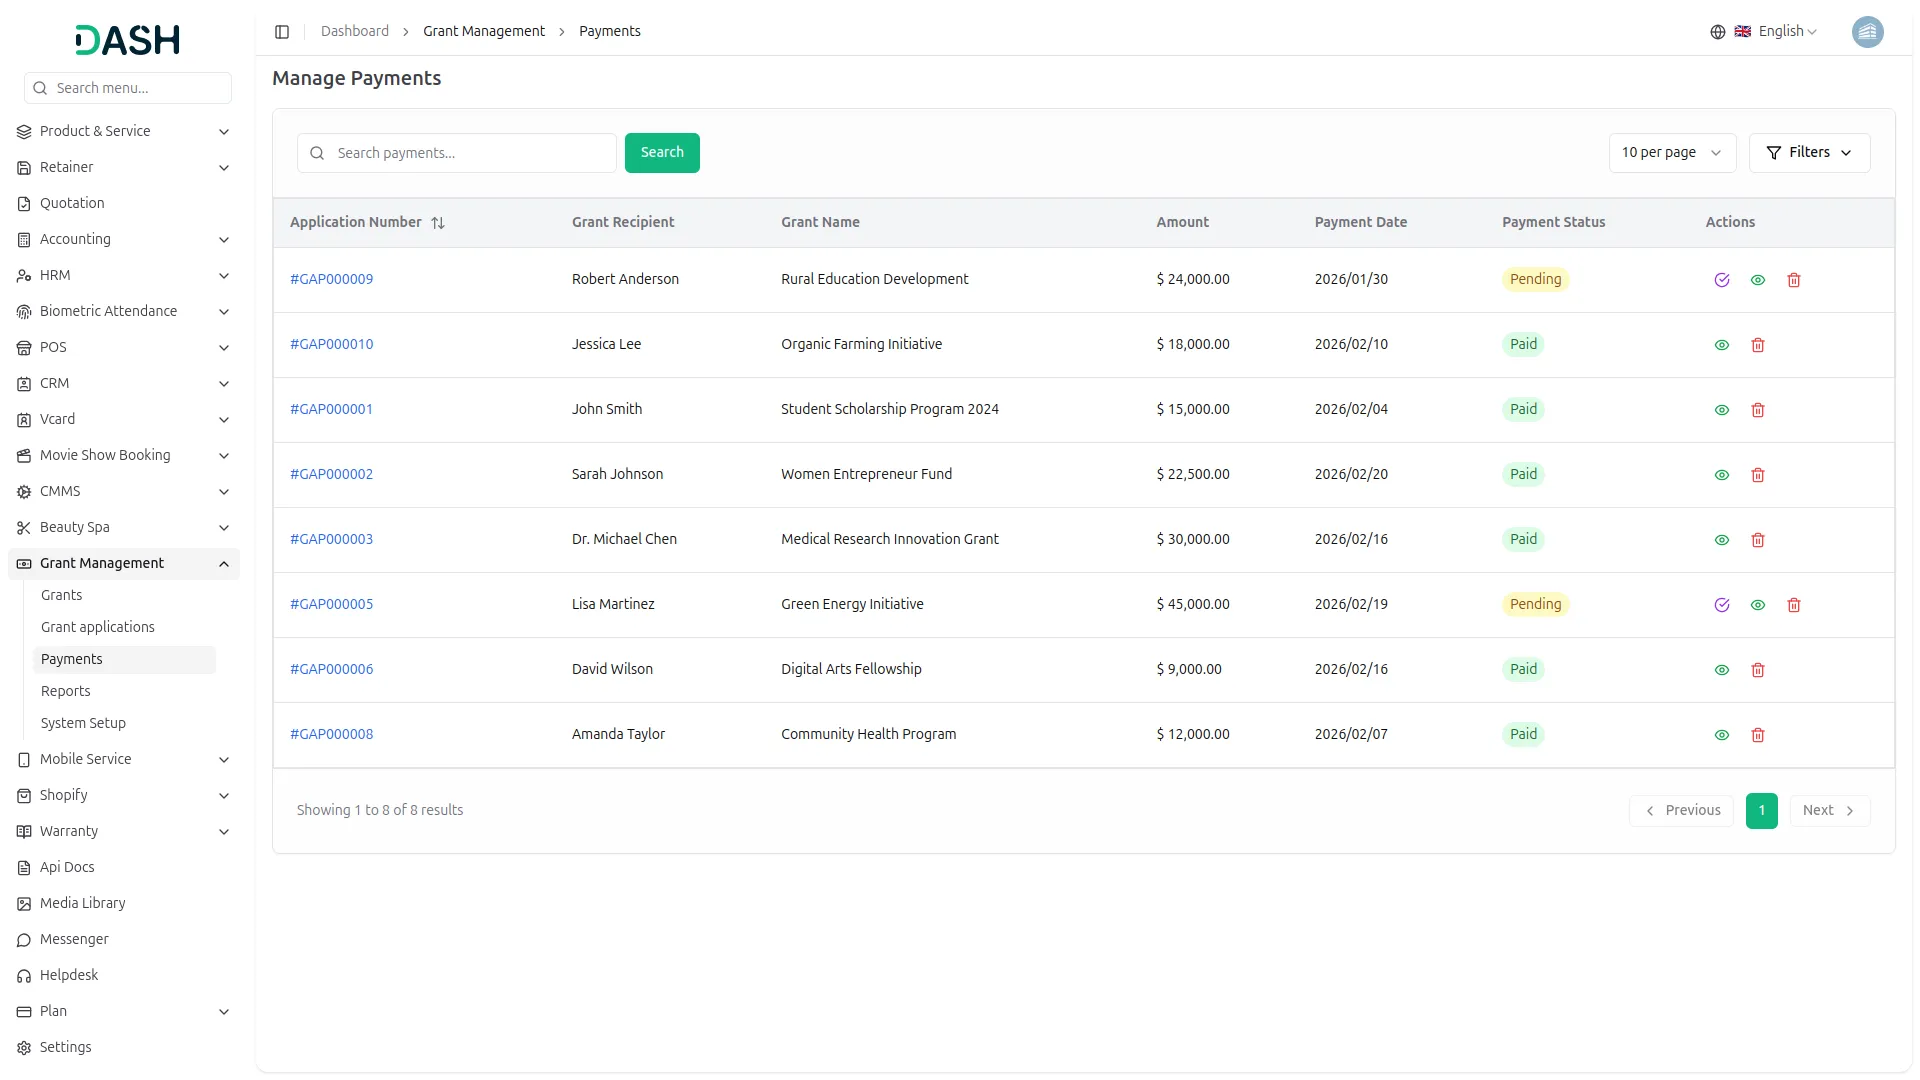
Task: Navigate to Grant applications menu item
Action: pos(97,627)
